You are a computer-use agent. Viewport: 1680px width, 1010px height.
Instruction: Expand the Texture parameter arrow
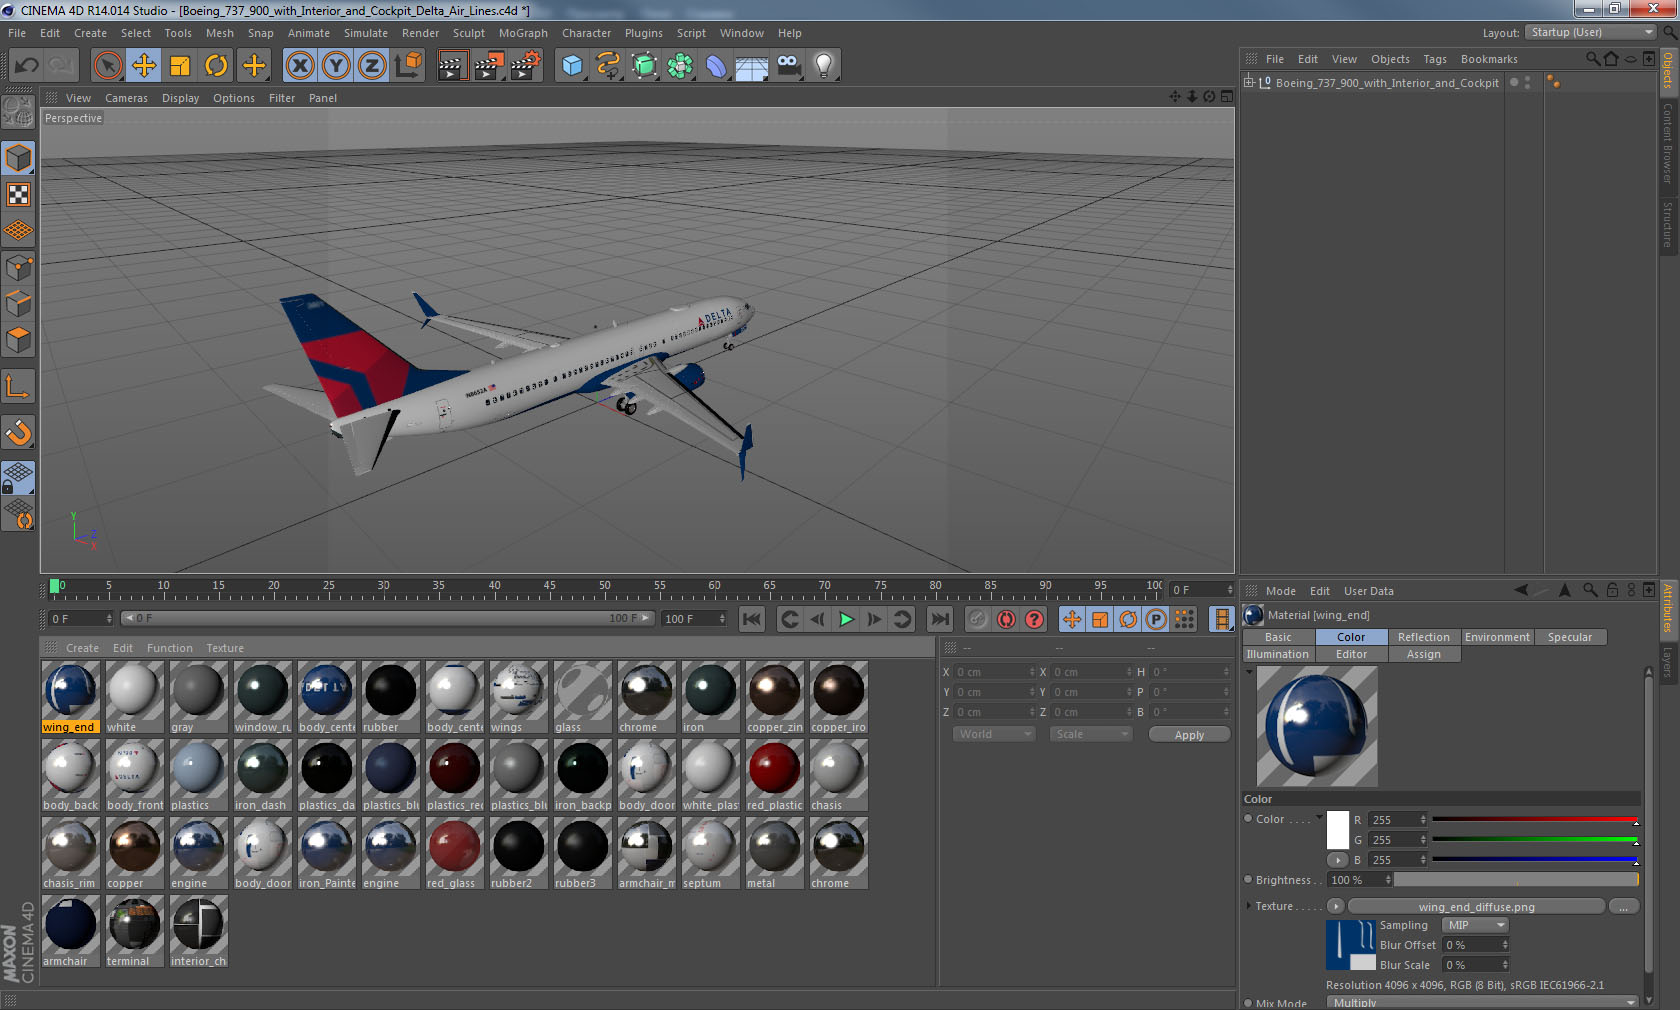tap(1248, 906)
